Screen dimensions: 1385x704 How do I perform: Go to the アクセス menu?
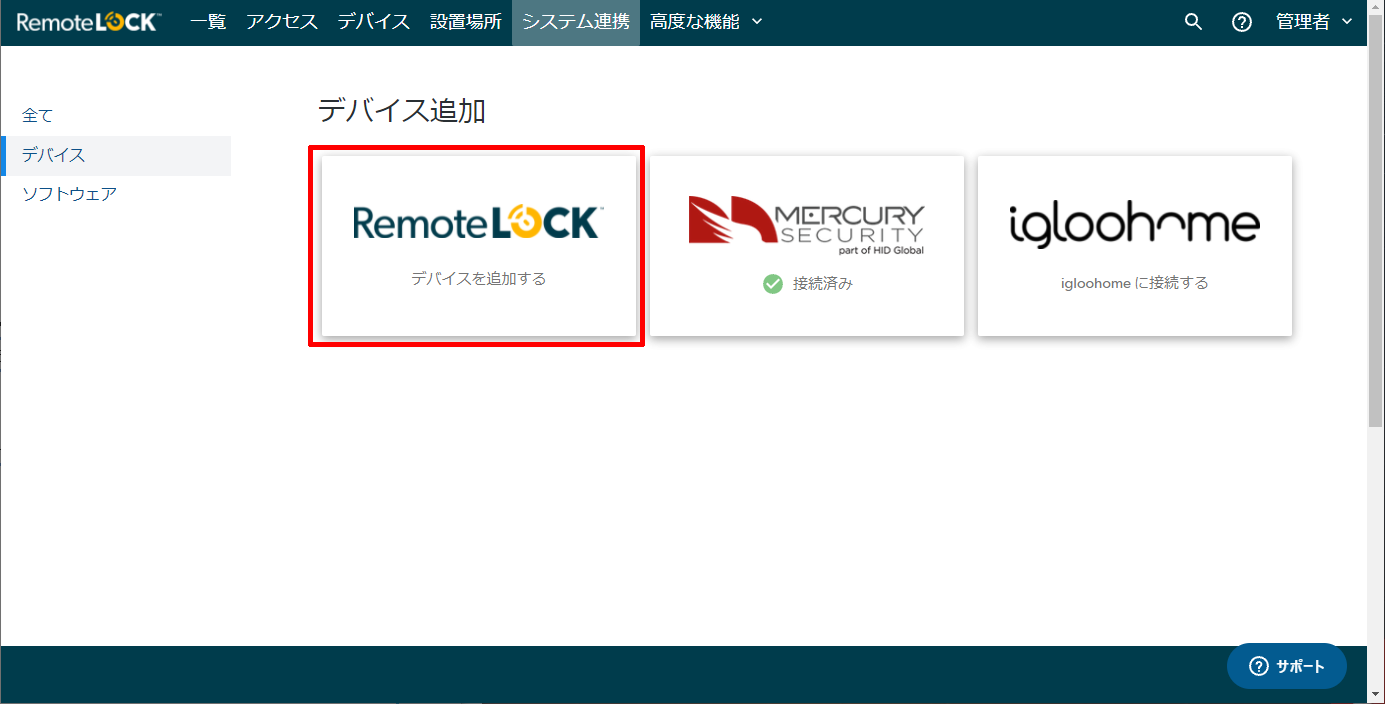(x=282, y=22)
